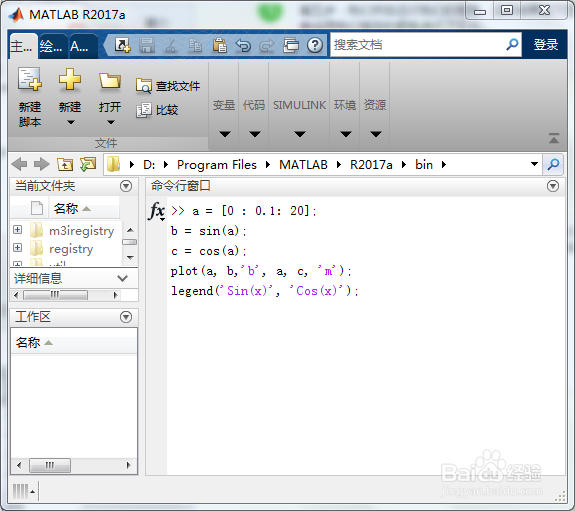Open the Current Folder (当前文件夹) panel actions menu
Viewport: 575px width, 511px height.
click(126, 186)
